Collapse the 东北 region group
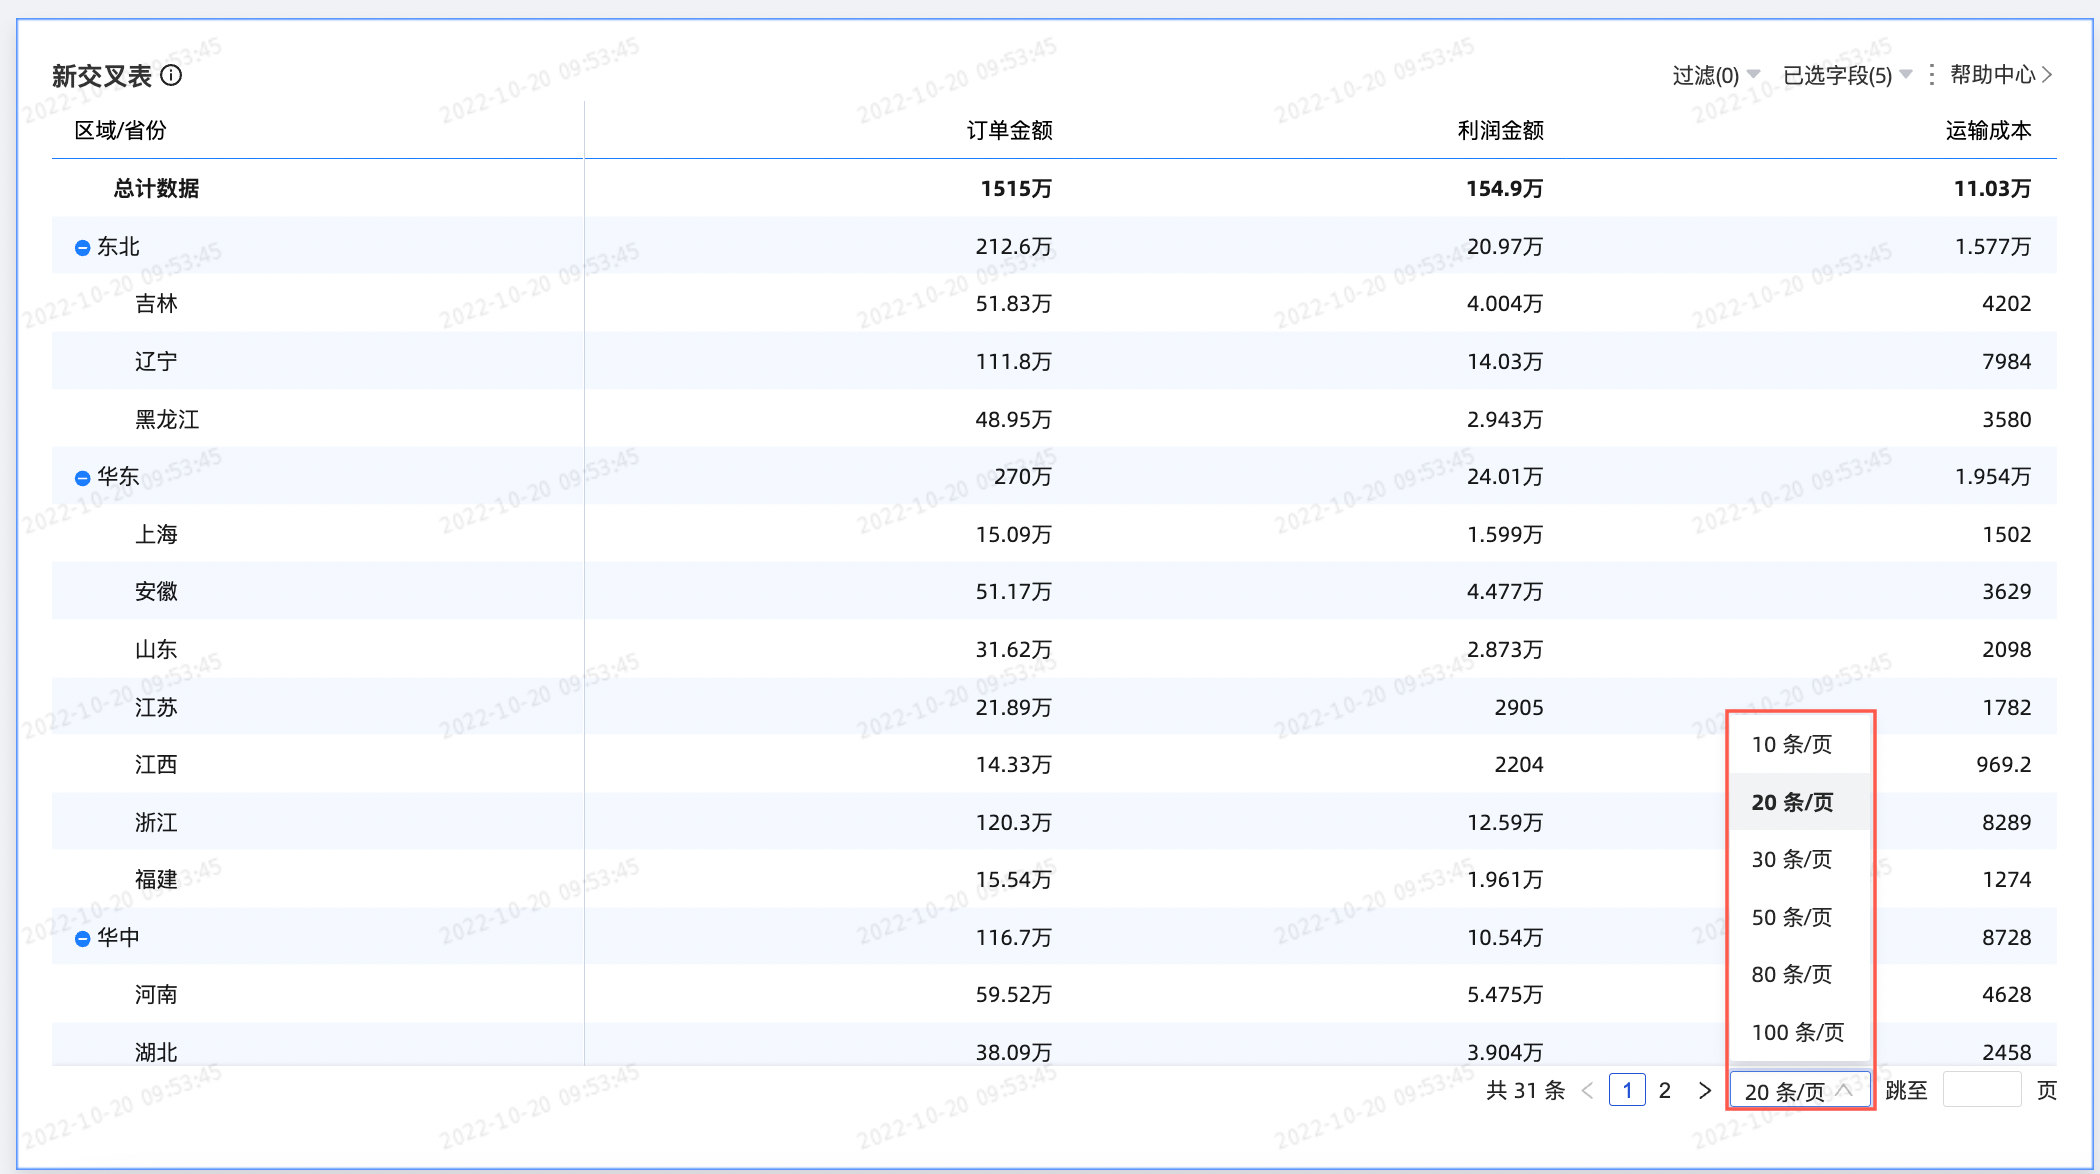Image resolution: width=2100 pixels, height=1174 pixels. tap(83, 248)
